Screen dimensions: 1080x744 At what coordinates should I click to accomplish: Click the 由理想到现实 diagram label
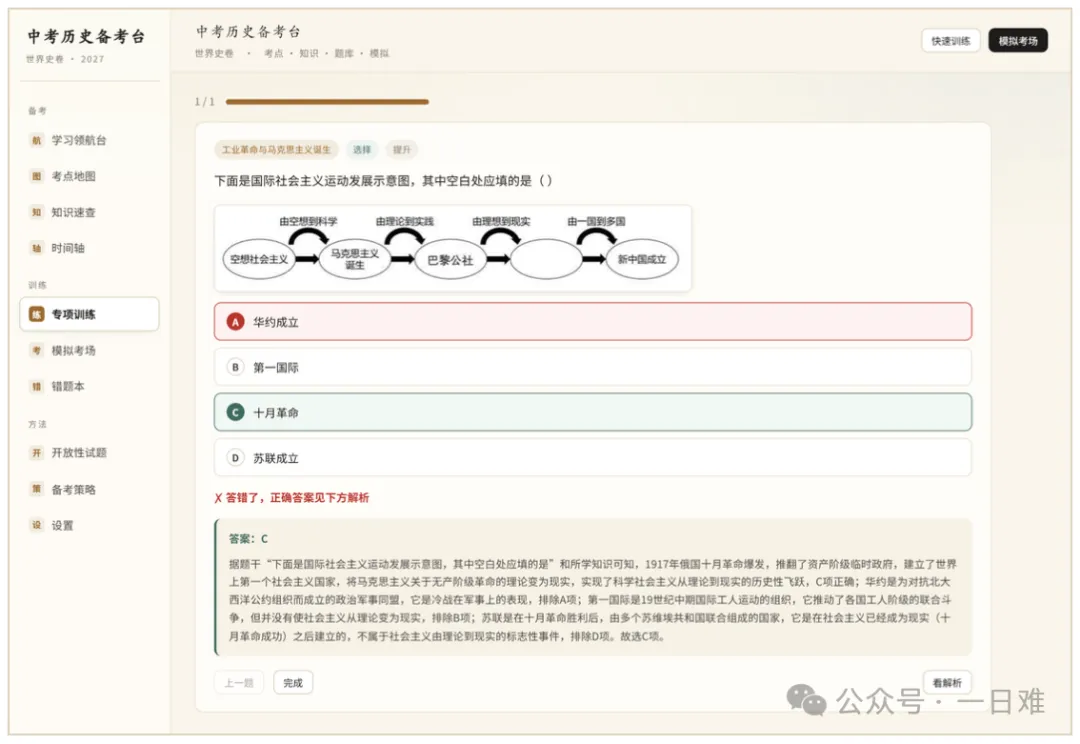[501, 221]
